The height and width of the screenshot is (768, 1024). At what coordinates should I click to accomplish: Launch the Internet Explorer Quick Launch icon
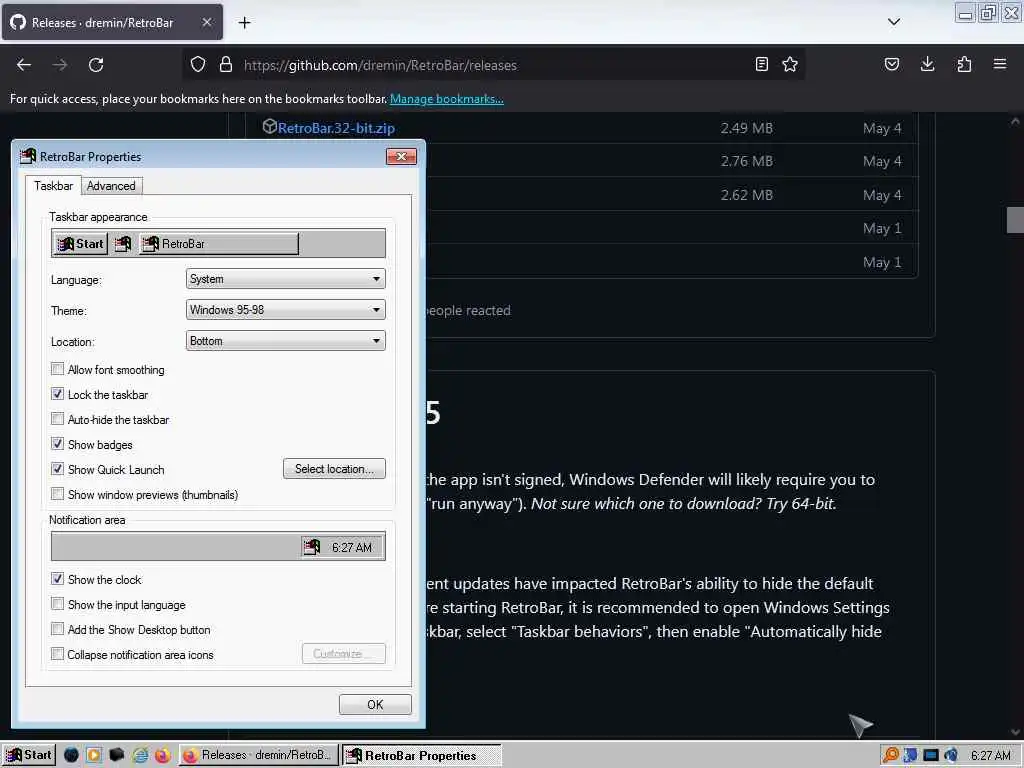(x=140, y=755)
